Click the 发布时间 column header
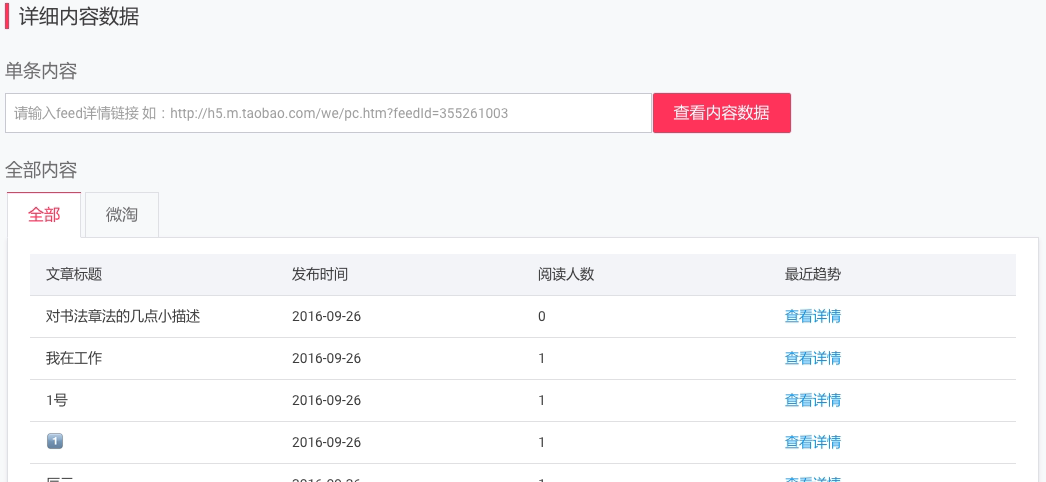 coord(320,274)
